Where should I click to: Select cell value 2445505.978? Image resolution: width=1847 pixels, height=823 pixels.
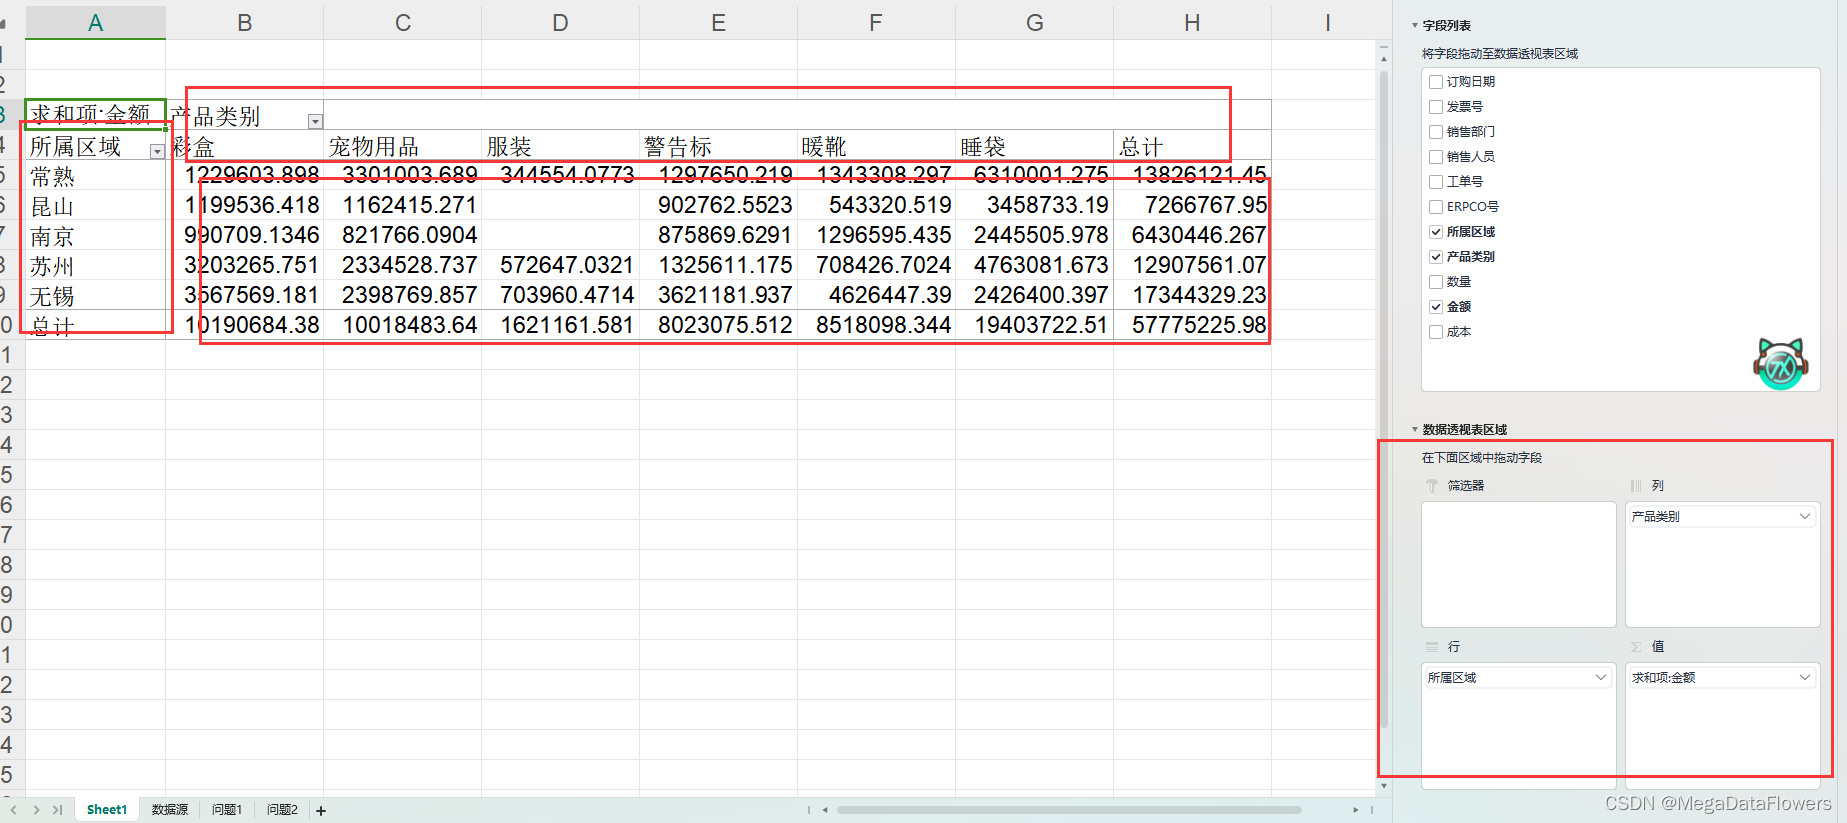coord(1034,235)
